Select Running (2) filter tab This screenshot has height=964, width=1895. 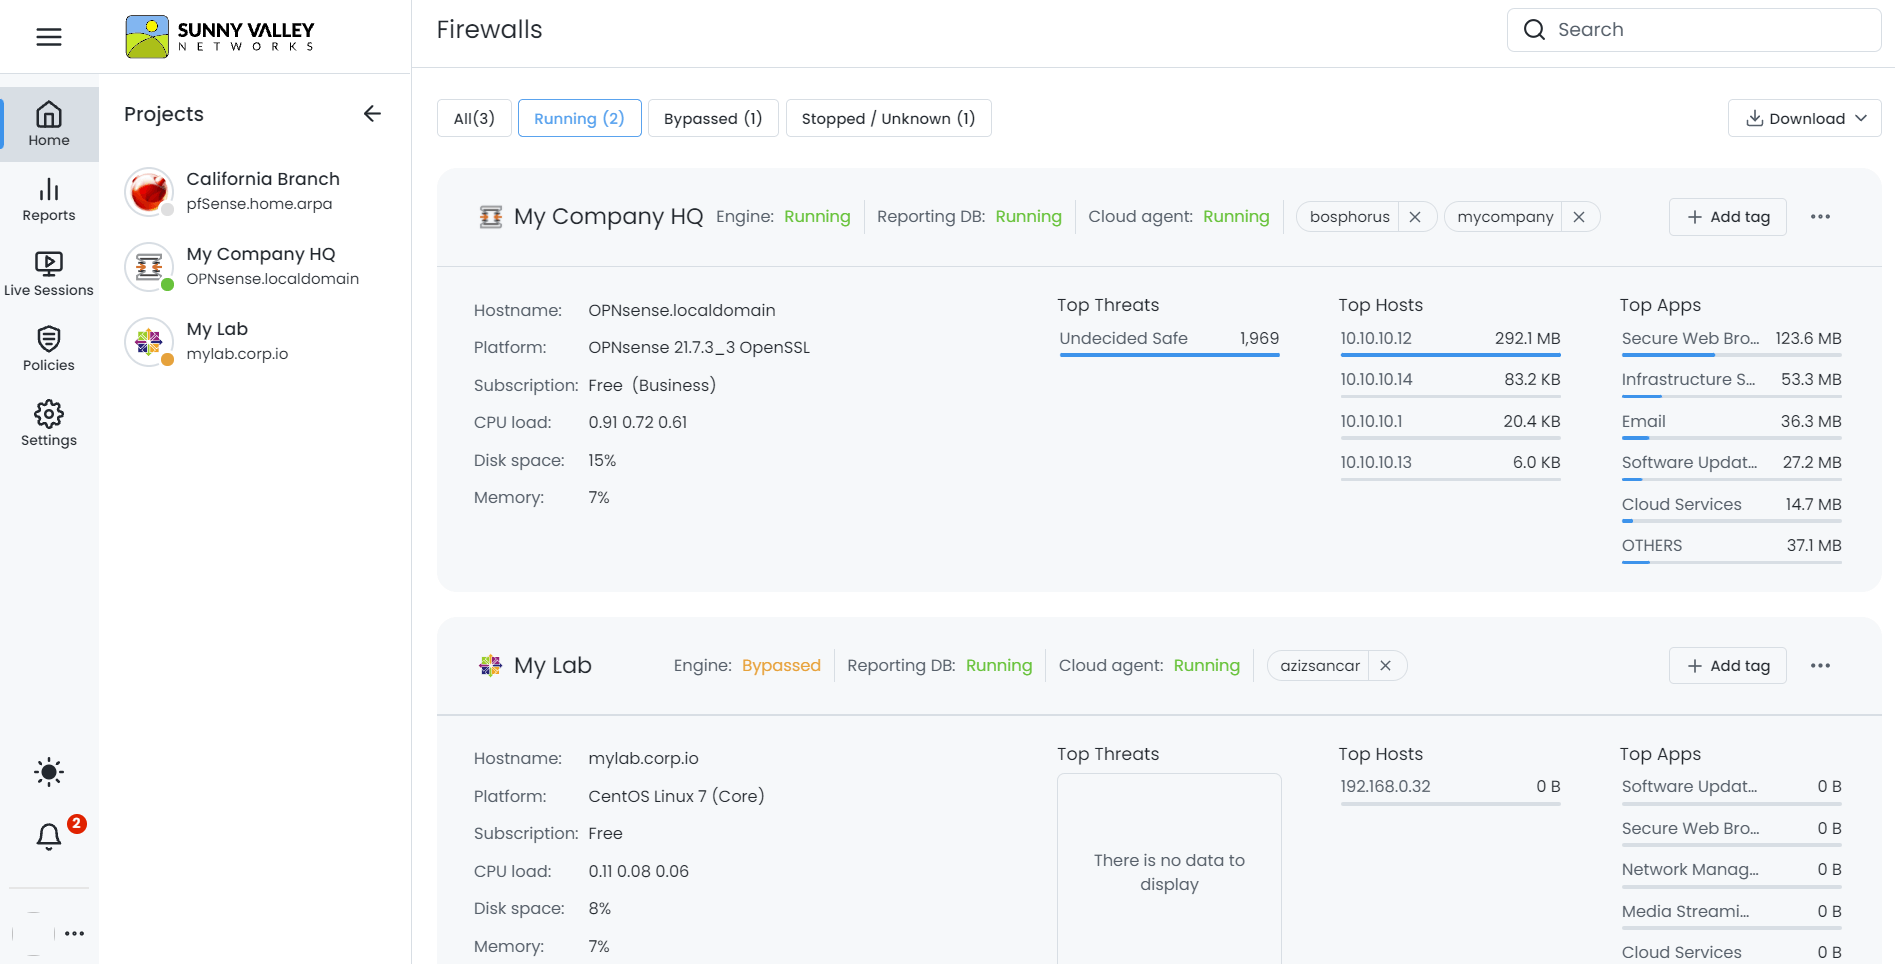[579, 118]
